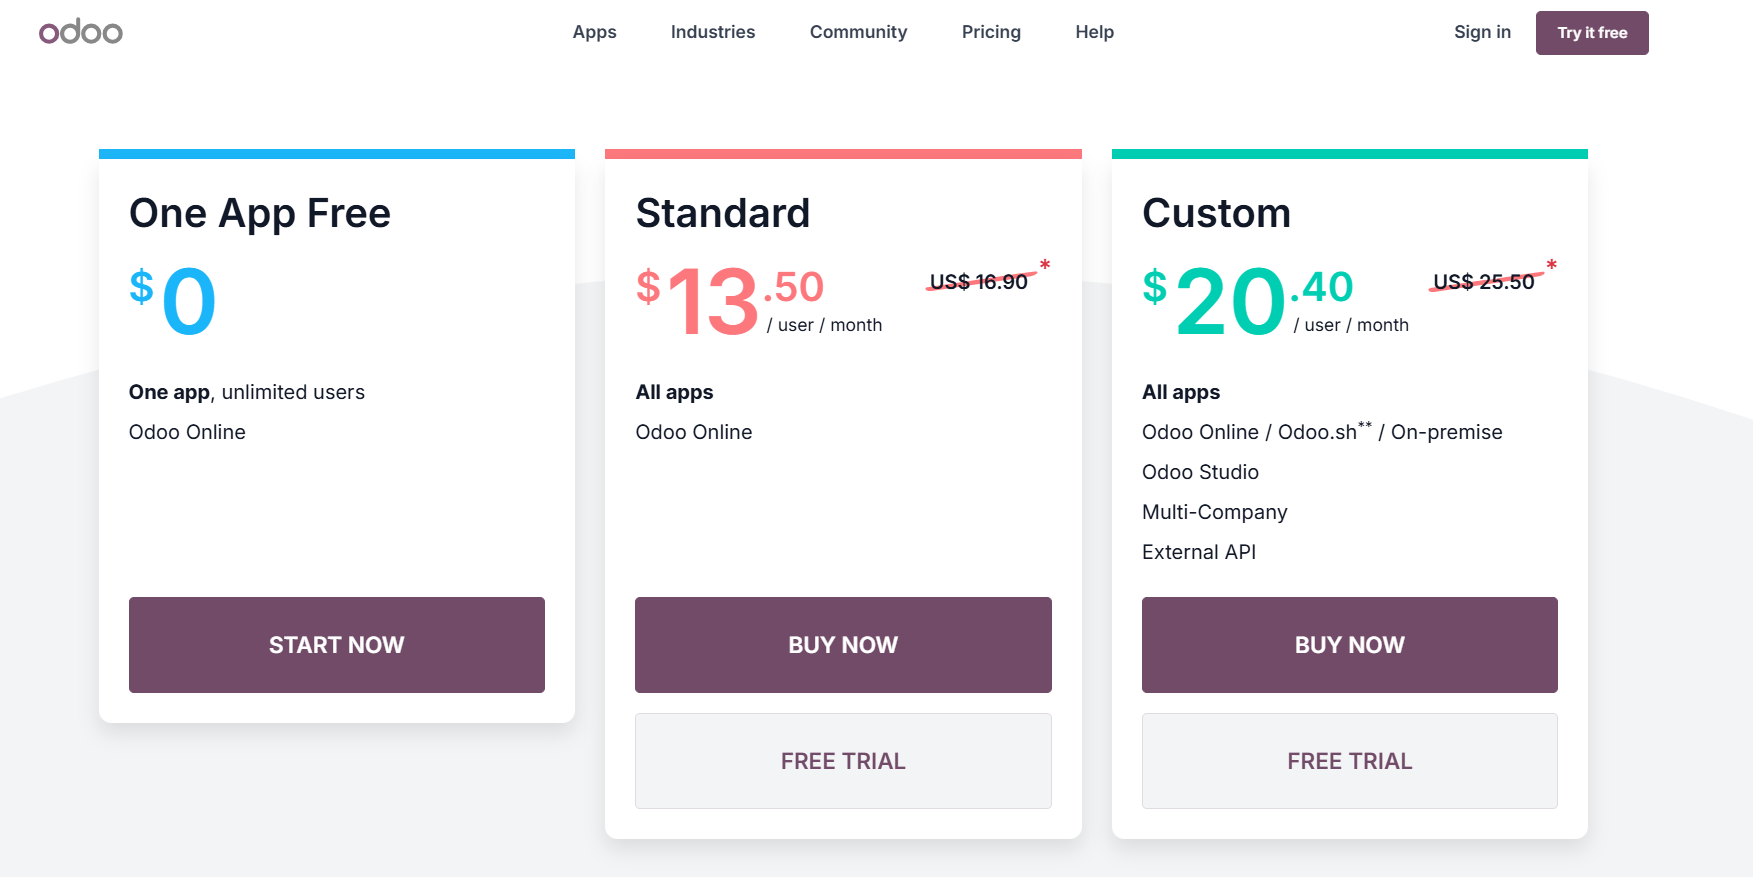1753x877 pixels.
Task: Click BUY NOW on the Standard plan
Action: pyautogui.click(x=843, y=645)
